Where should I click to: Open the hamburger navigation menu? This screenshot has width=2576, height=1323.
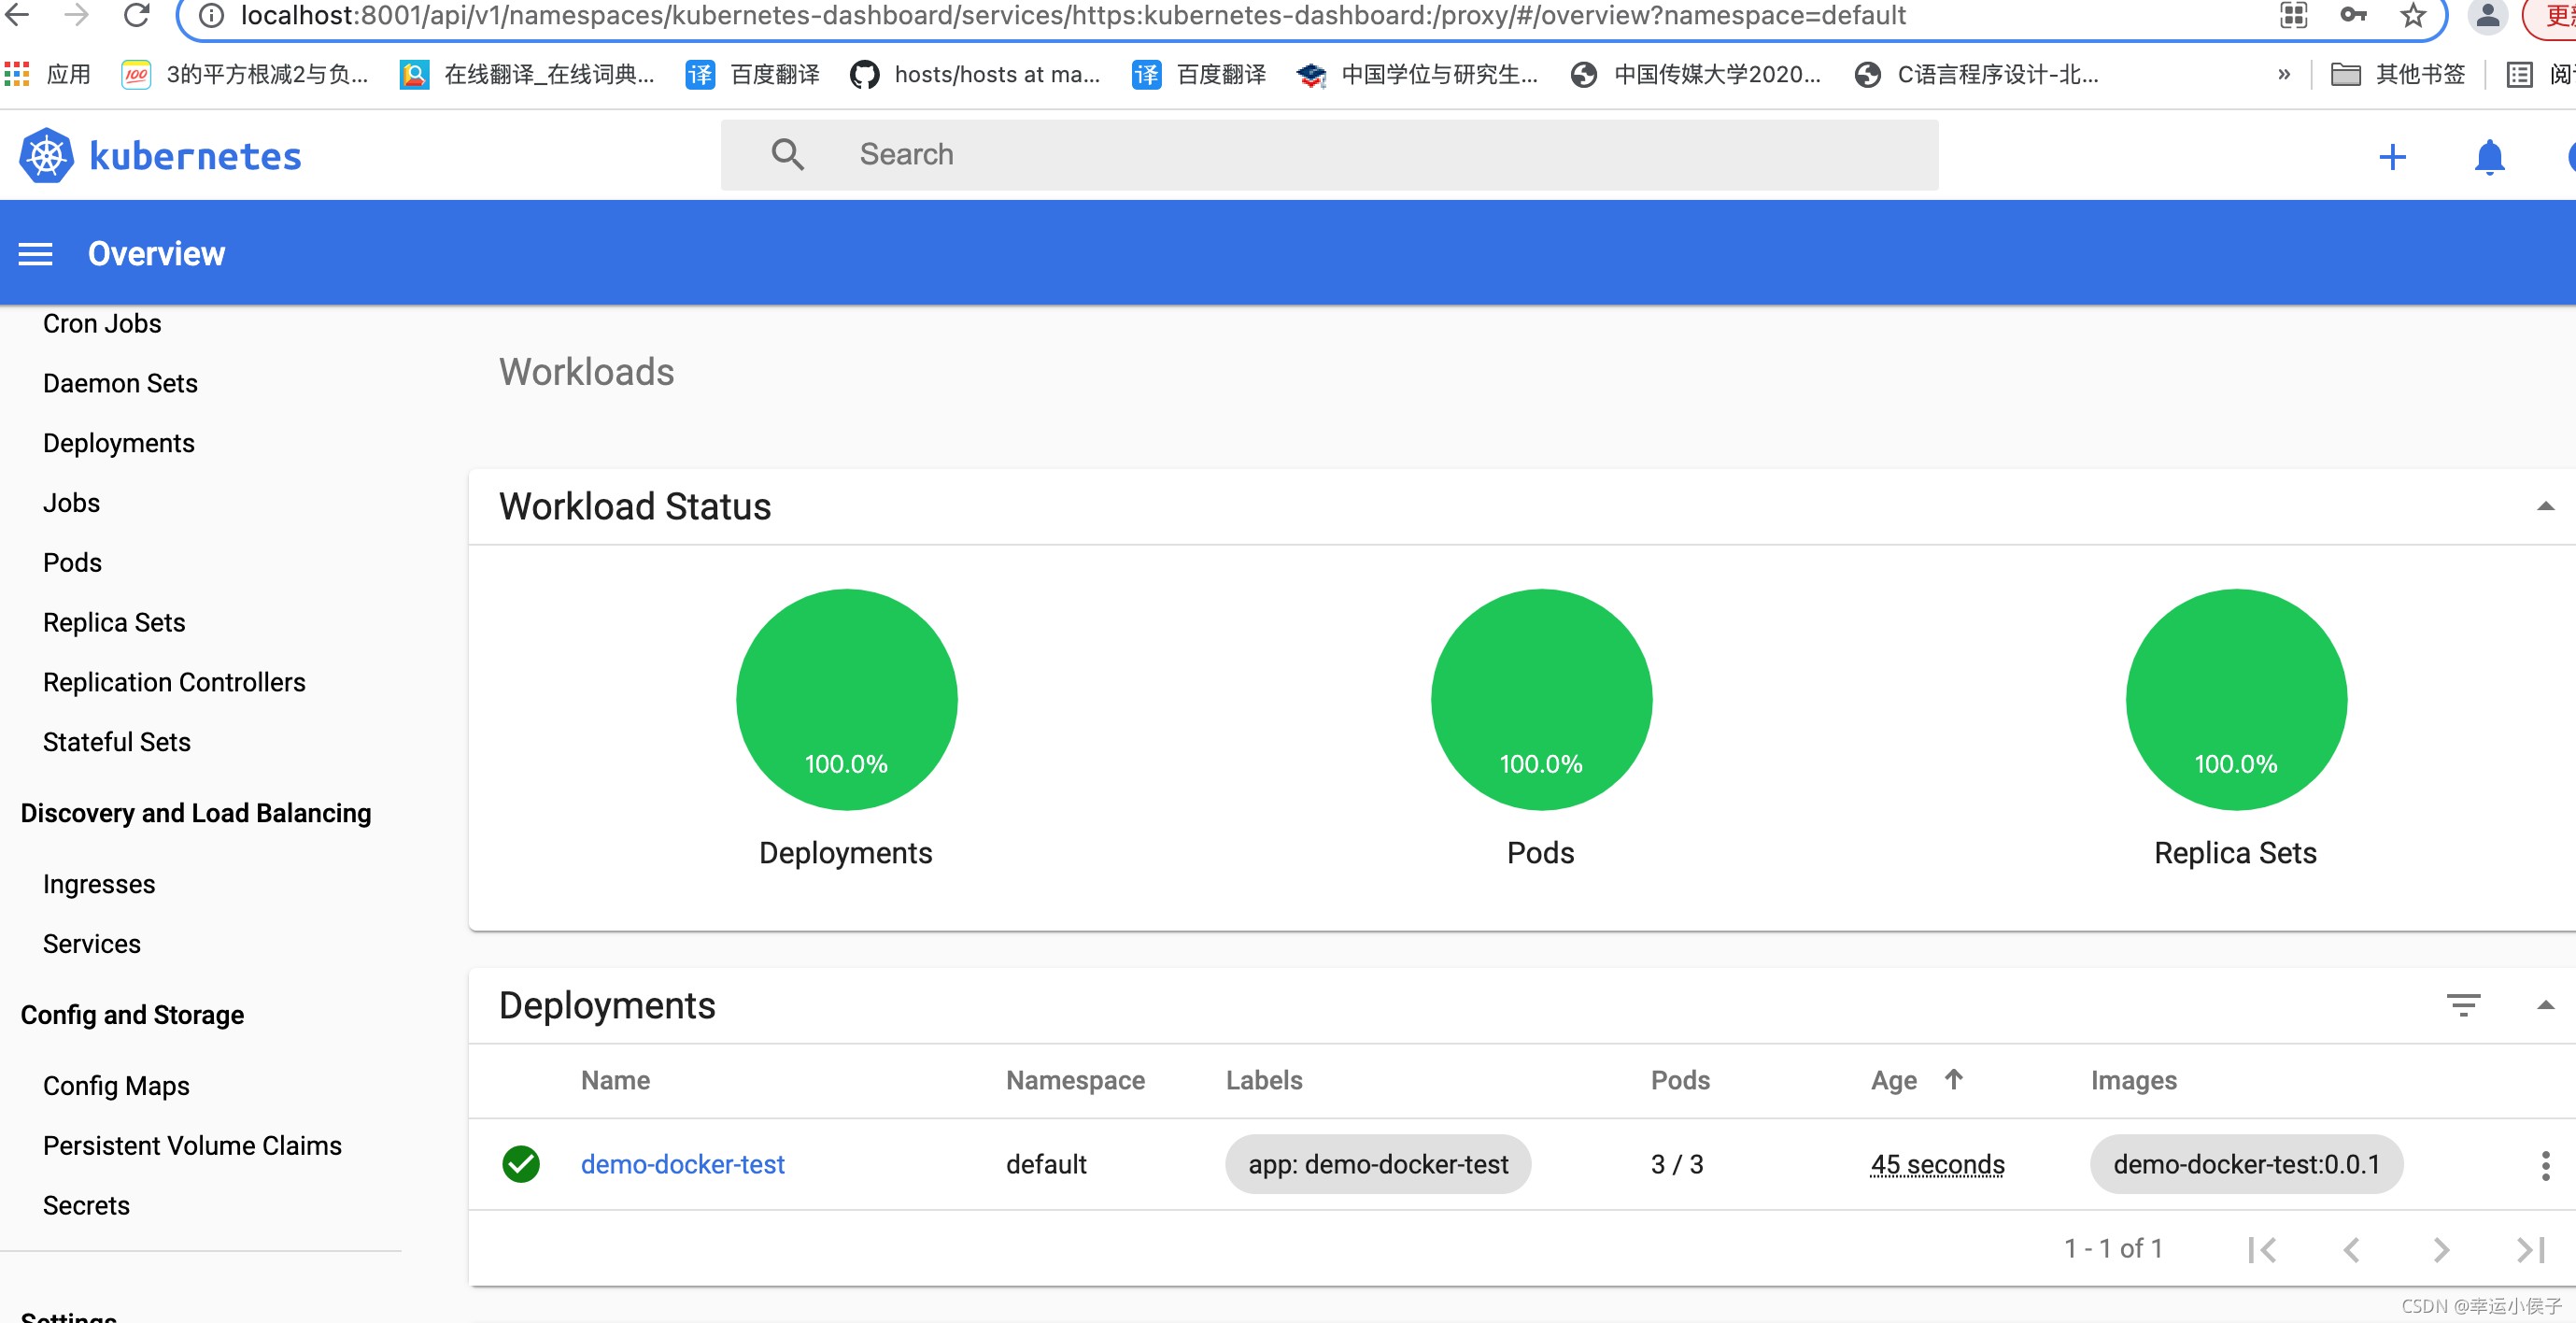coord(36,254)
